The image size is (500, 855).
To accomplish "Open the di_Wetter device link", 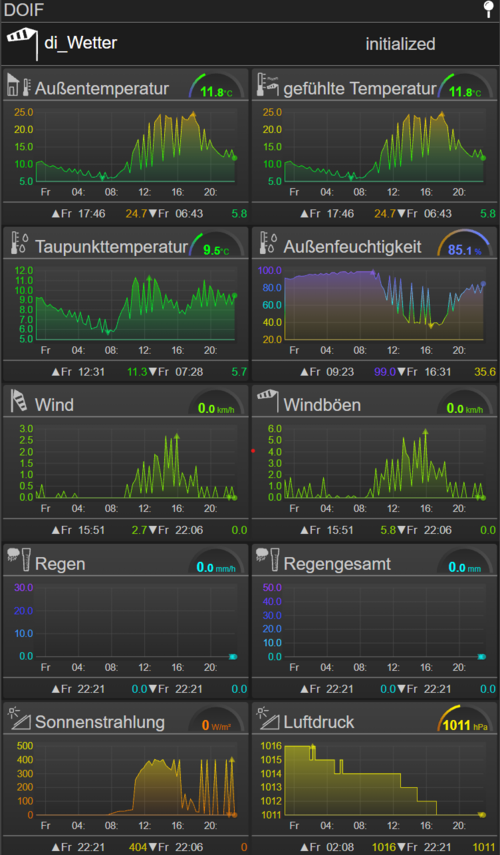I will (81, 43).
